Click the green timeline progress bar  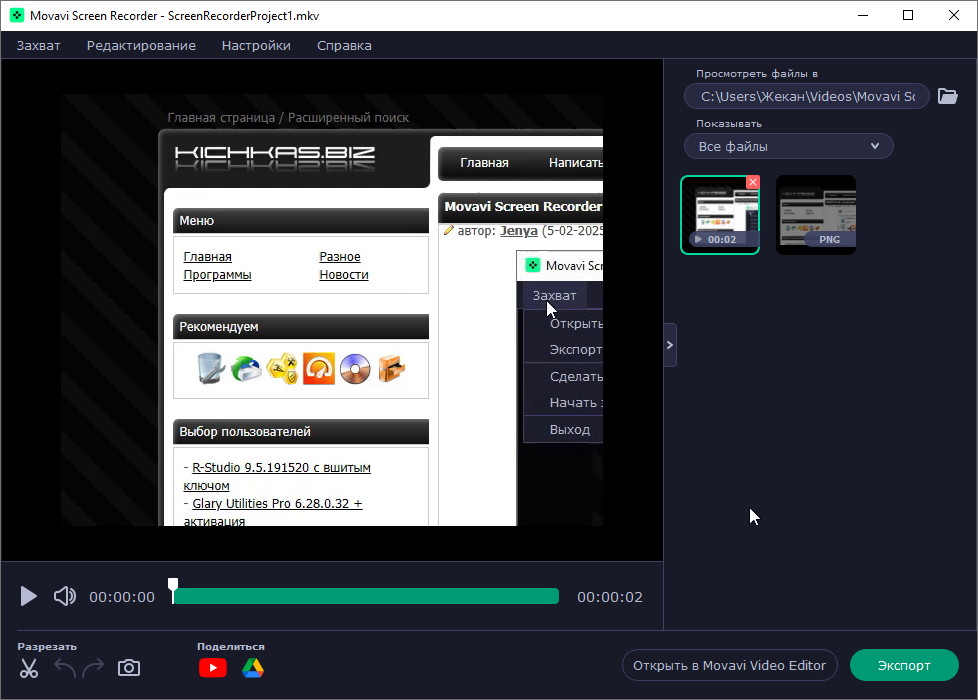tap(366, 596)
